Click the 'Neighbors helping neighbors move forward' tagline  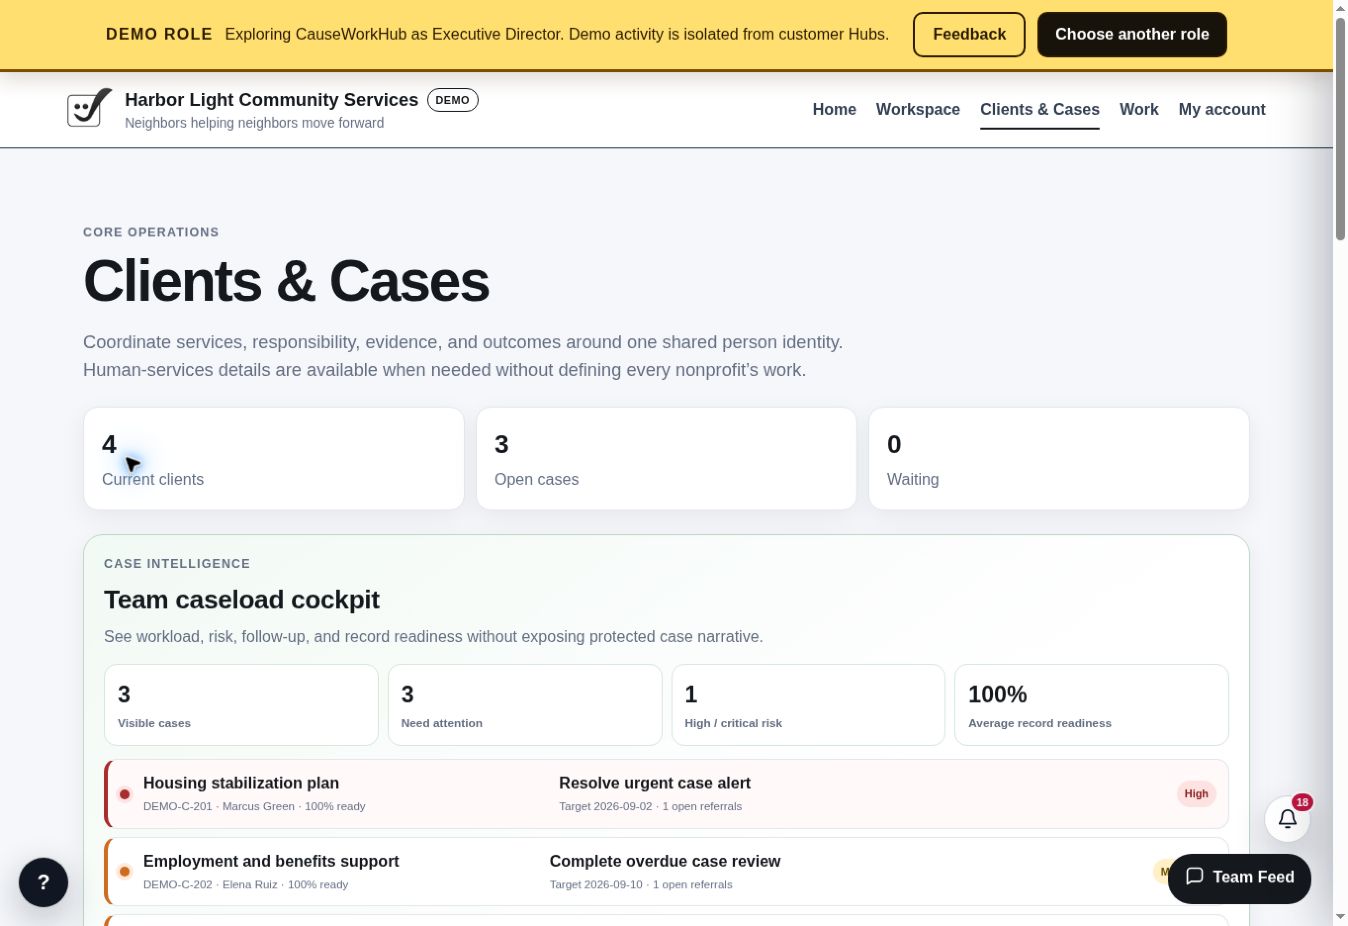(x=254, y=123)
